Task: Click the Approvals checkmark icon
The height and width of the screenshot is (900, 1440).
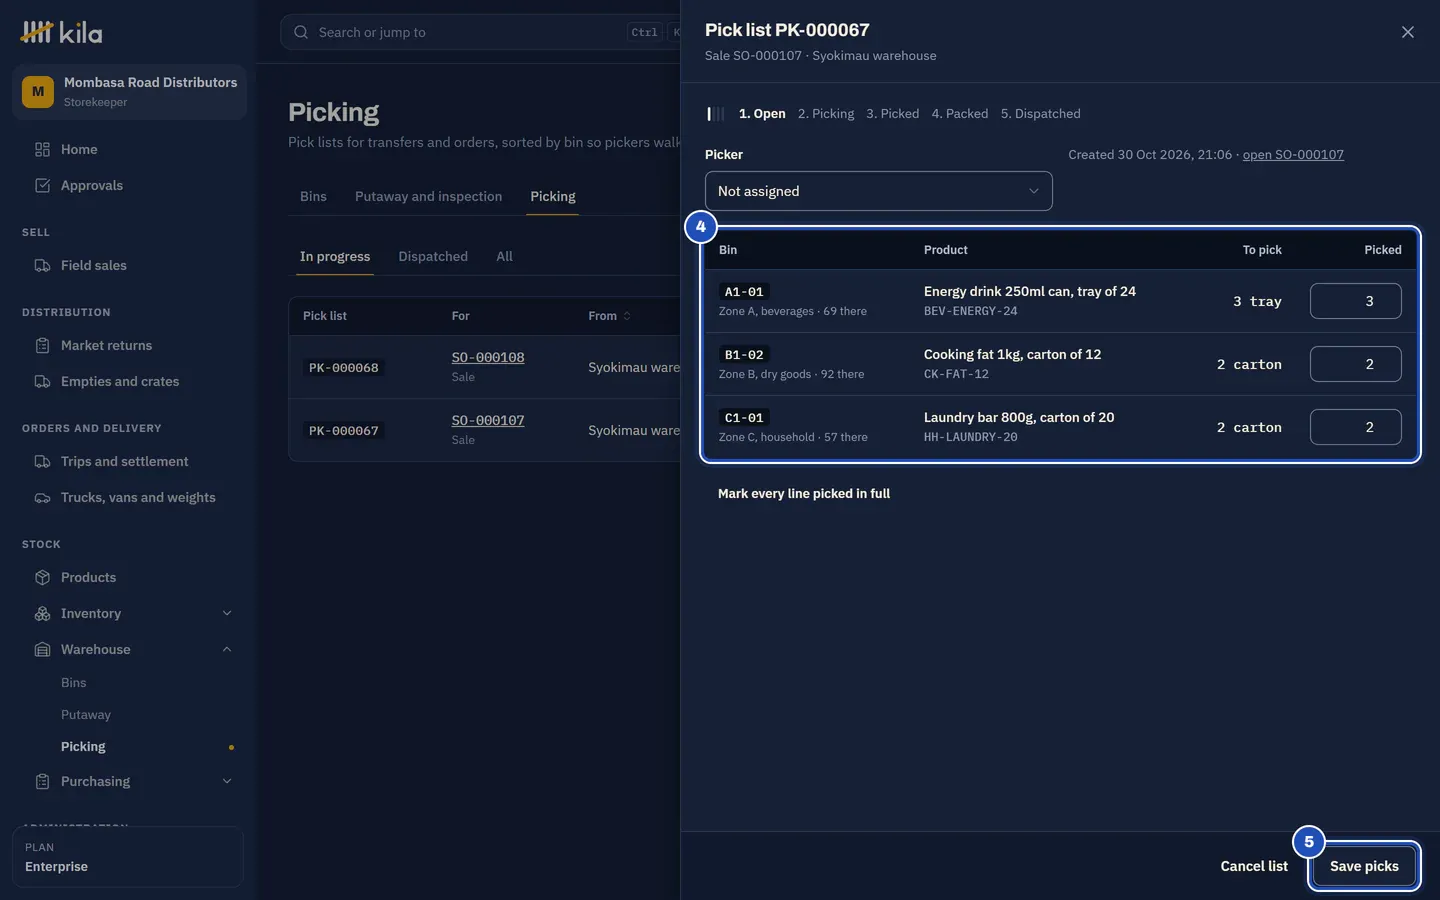Action: coord(42,185)
